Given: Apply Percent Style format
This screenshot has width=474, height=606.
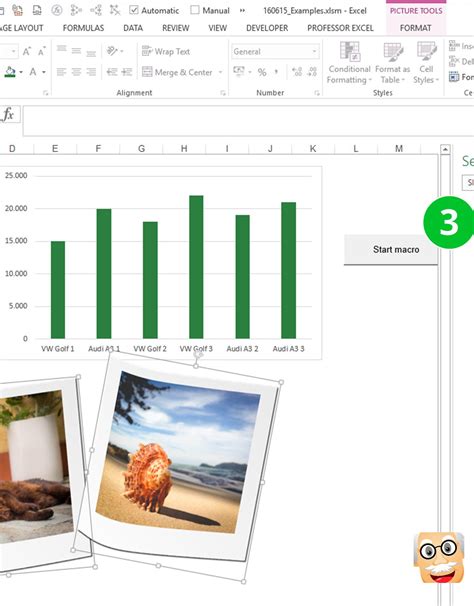Looking at the screenshot, I should (x=262, y=72).
